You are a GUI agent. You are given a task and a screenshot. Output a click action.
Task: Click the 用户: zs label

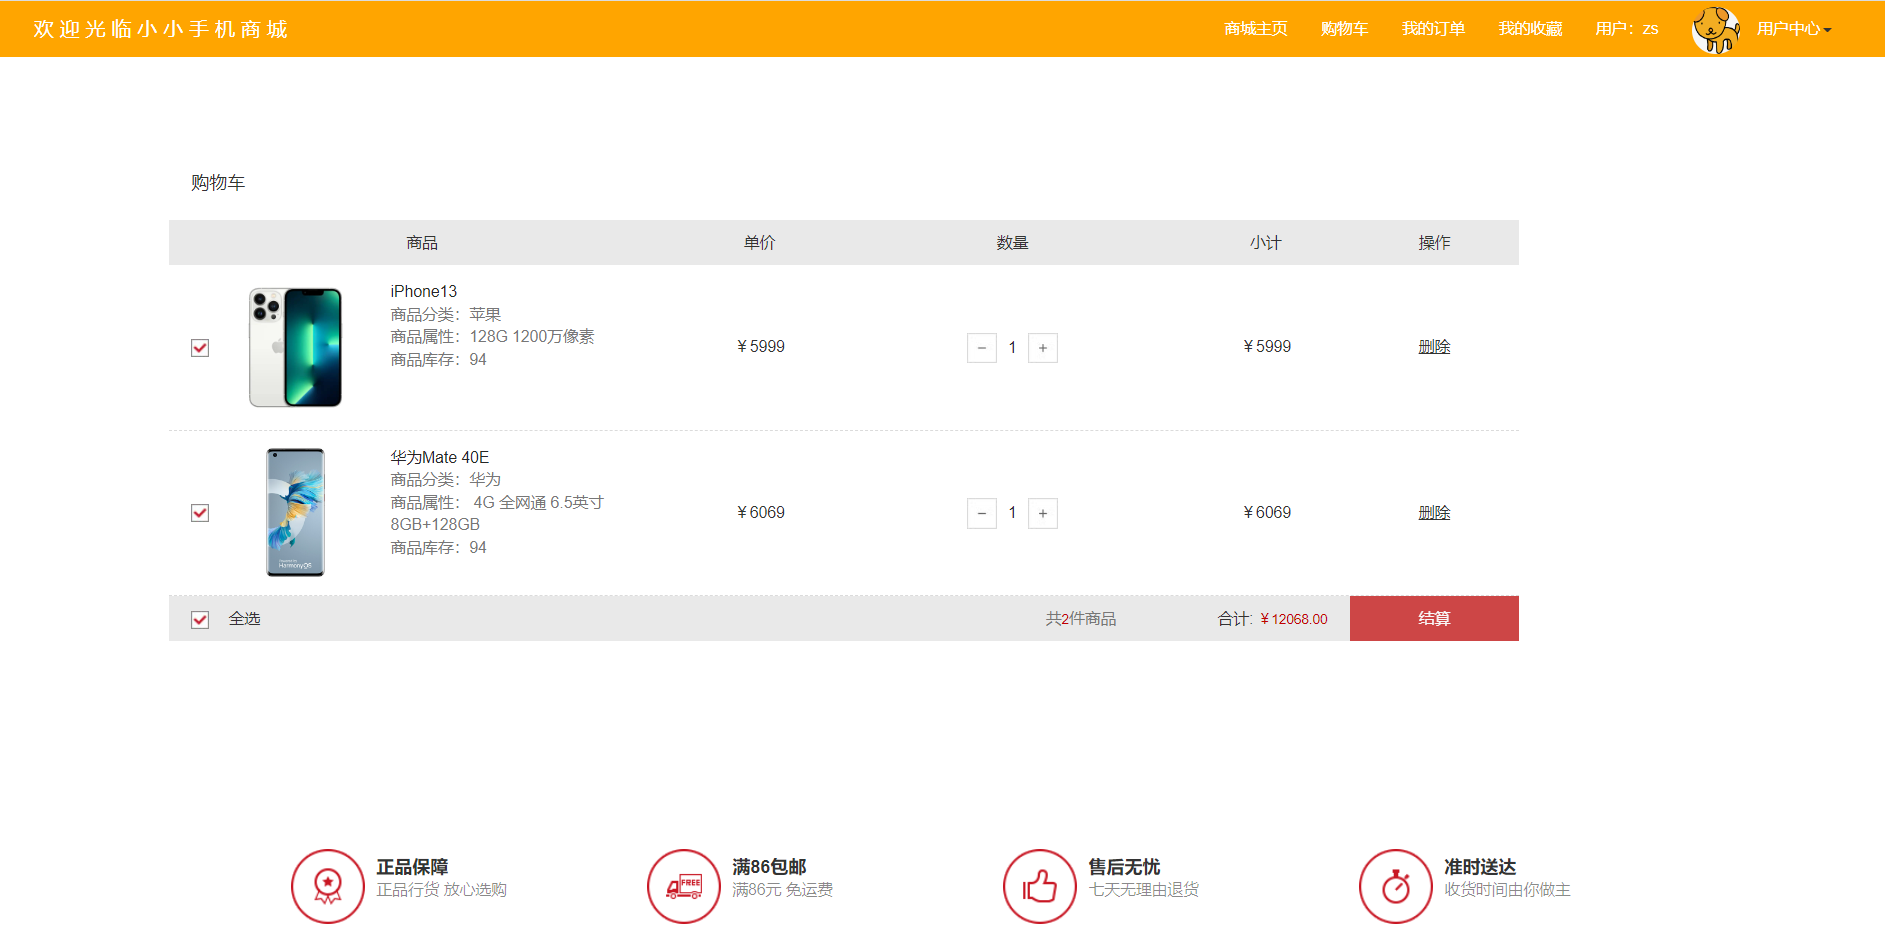1626,29
